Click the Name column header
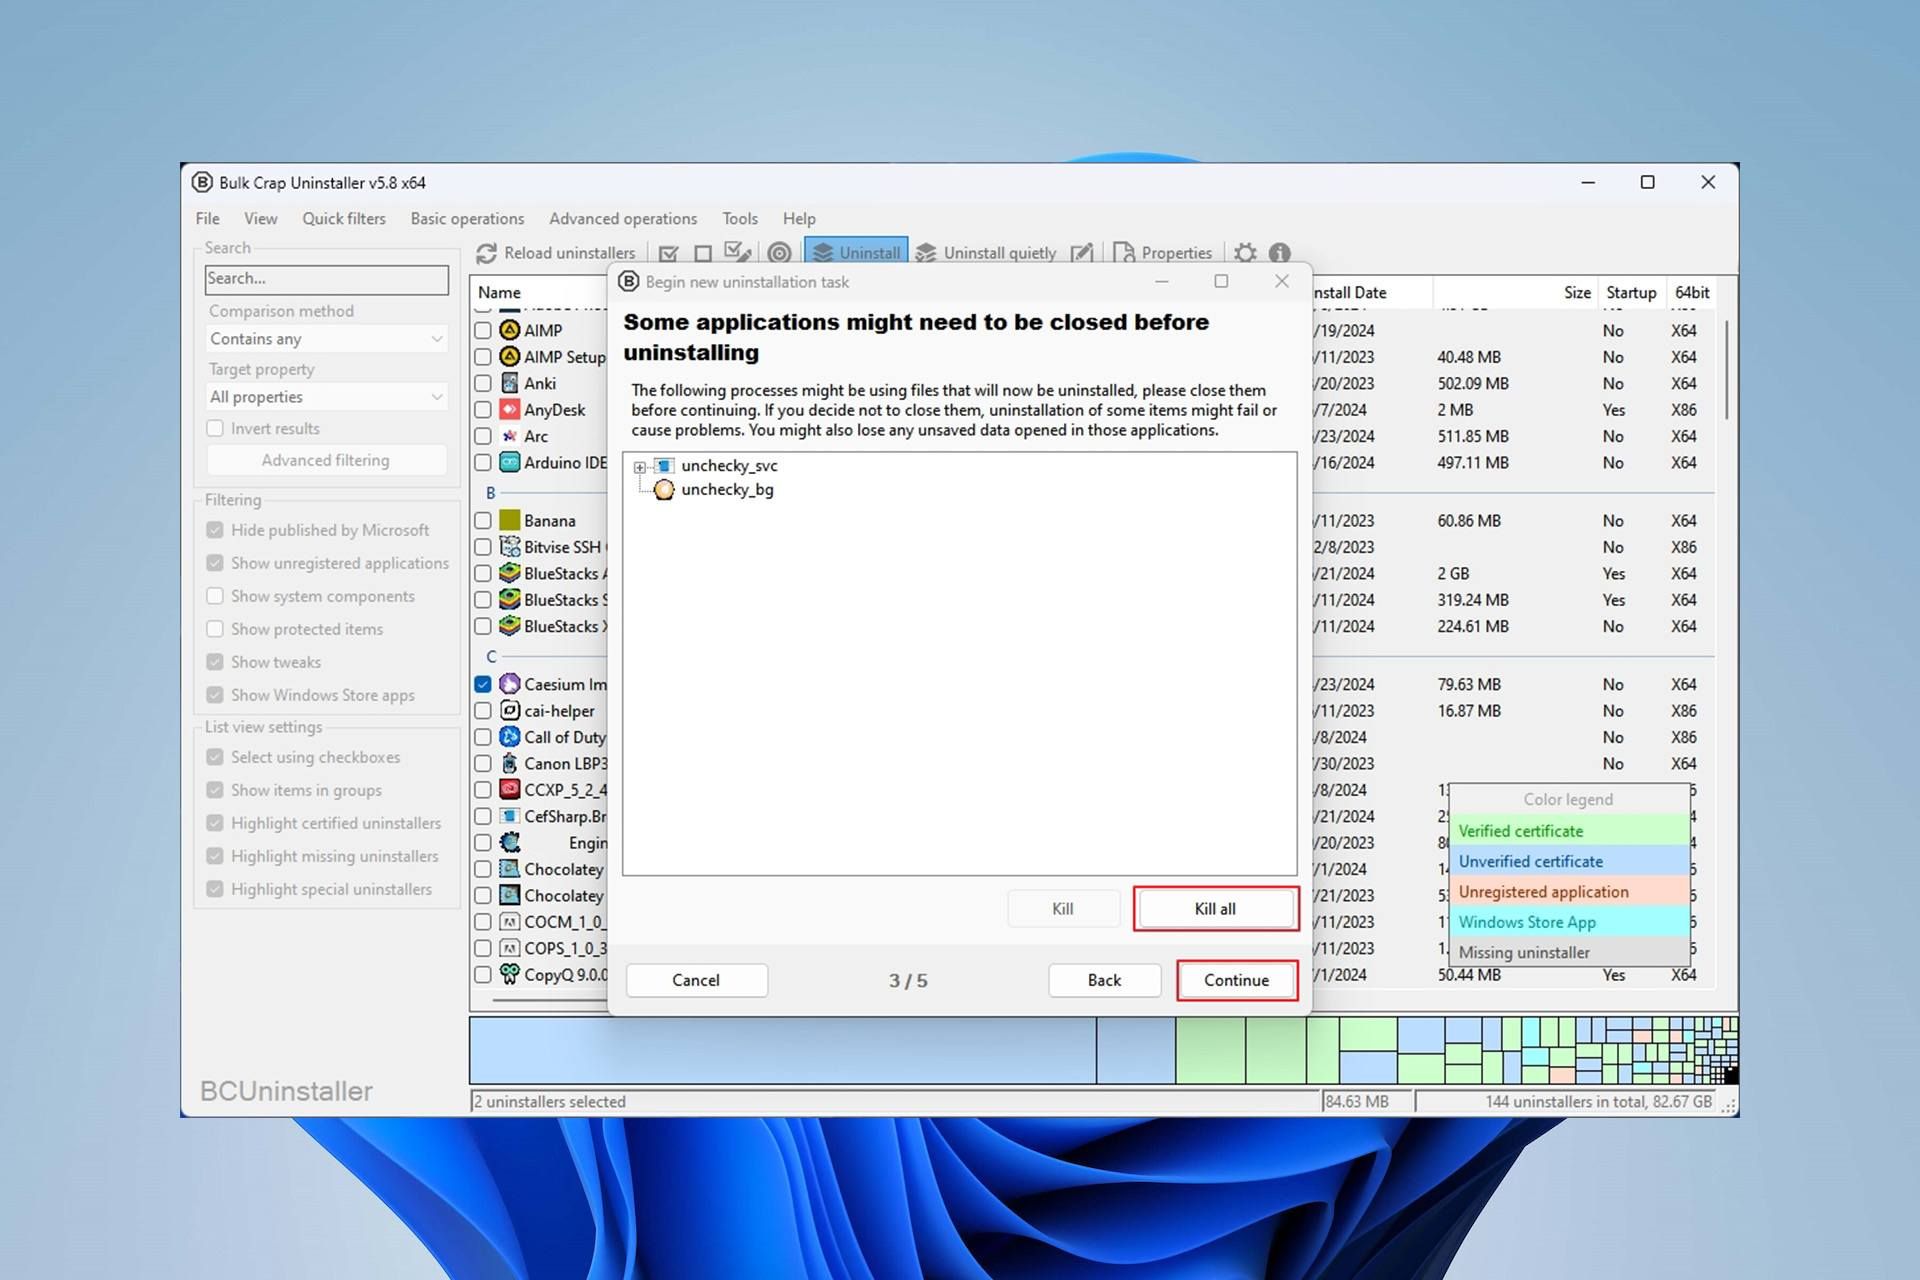Screen dimensions: 1920x1280 pyautogui.click(x=538, y=292)
